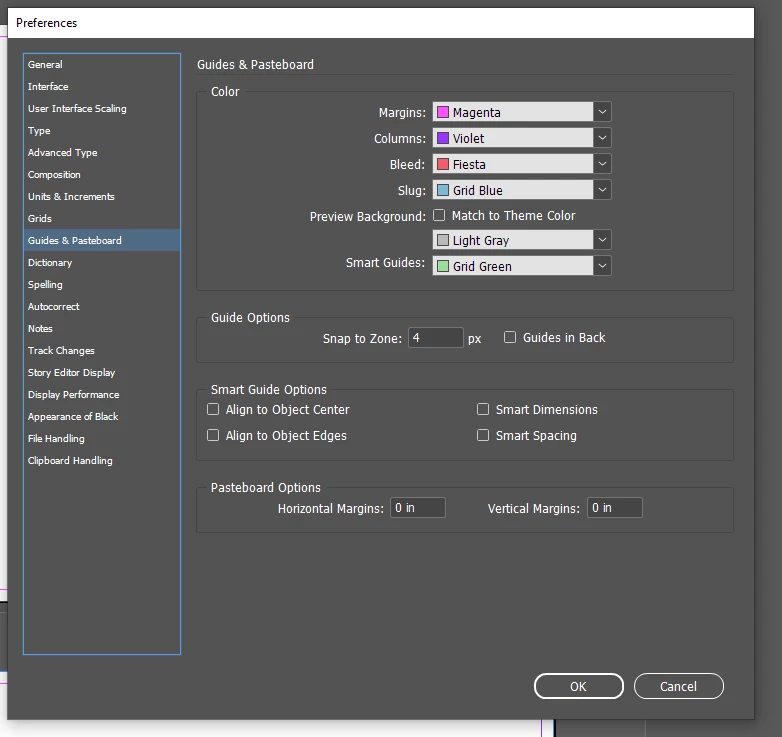
Task: Confirm preferences with OK button
Action: (x=579, y=686)
